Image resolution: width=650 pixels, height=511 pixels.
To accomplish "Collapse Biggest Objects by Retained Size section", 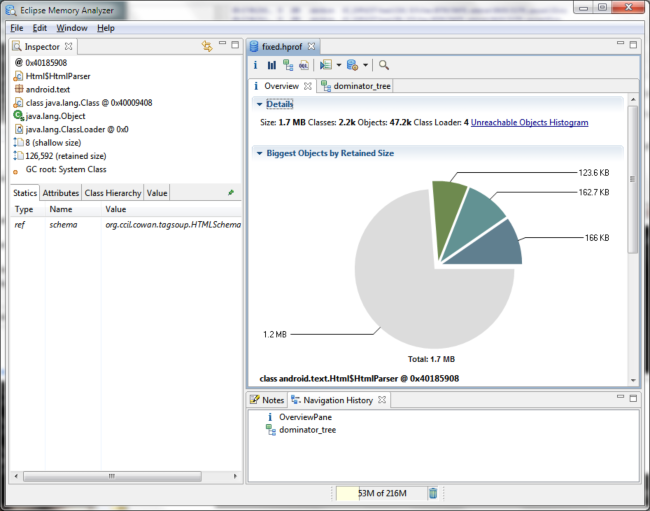I will (260, 153).
